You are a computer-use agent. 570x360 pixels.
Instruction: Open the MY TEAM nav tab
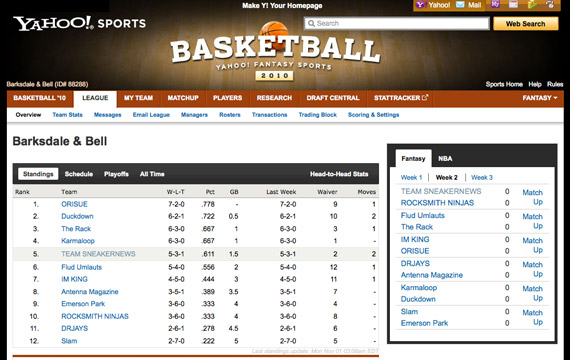[138, 98]
